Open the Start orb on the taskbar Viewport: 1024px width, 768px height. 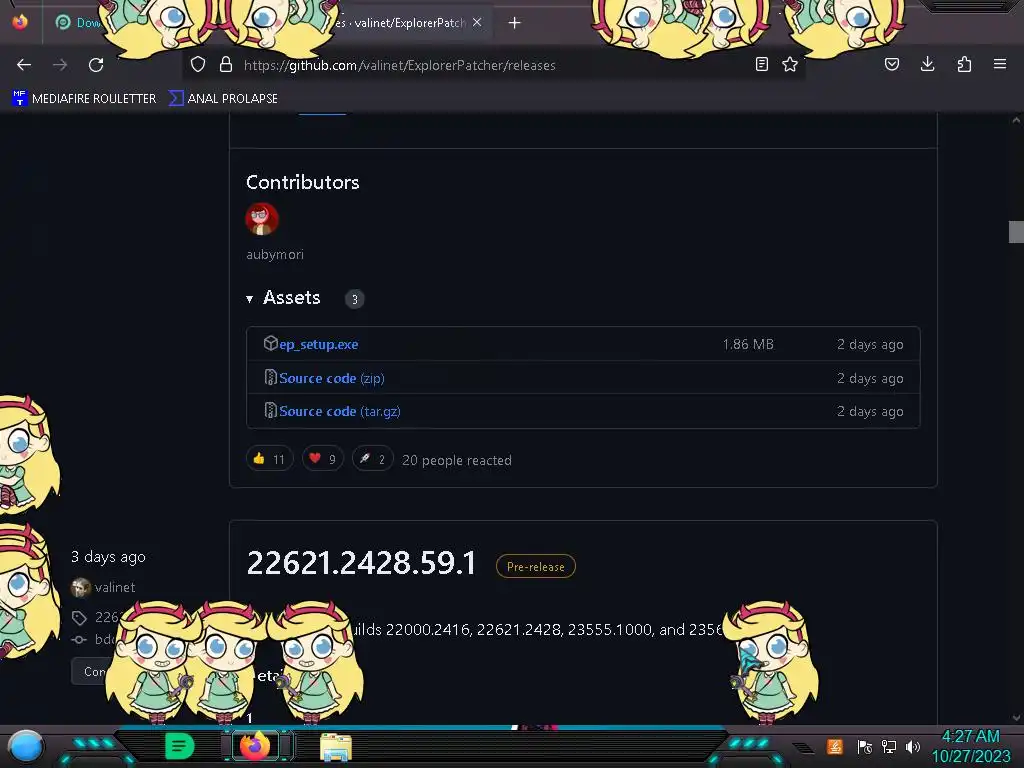[x=25, y=747]
